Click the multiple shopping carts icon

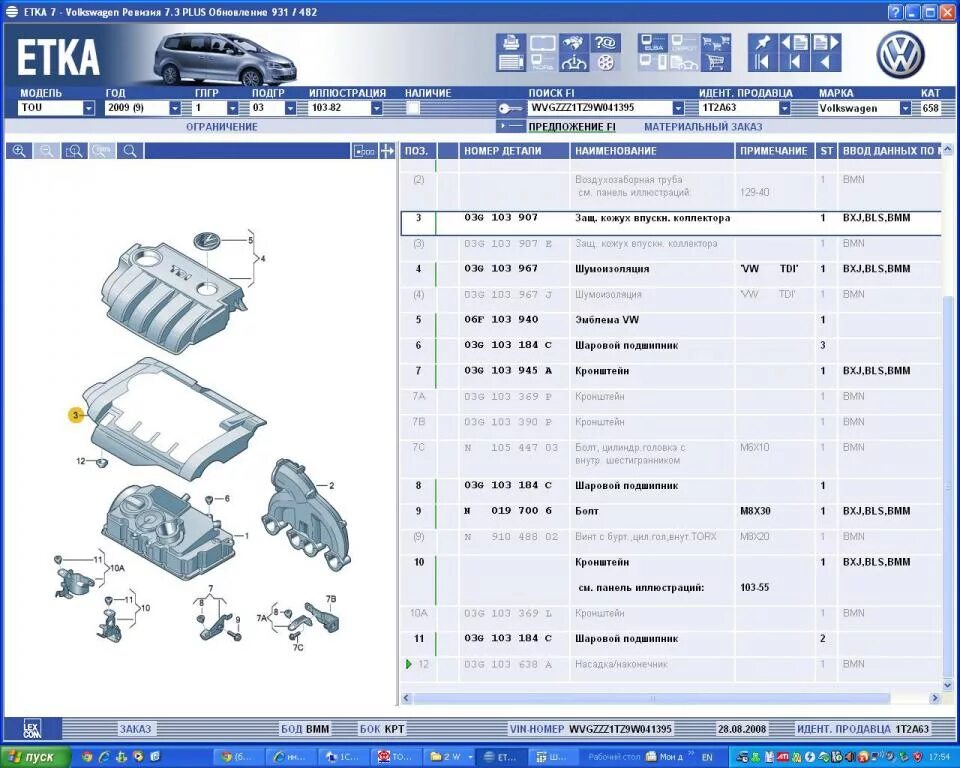click(x=716, y=43)
